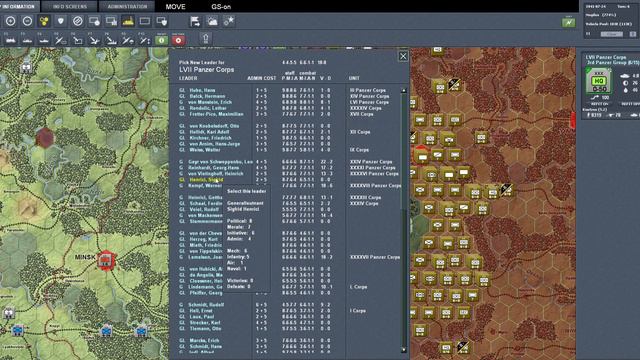Click the red circle end-turn button
Image resolution: width=640 pixels, height=360 pixels.
tap(178, 40)
